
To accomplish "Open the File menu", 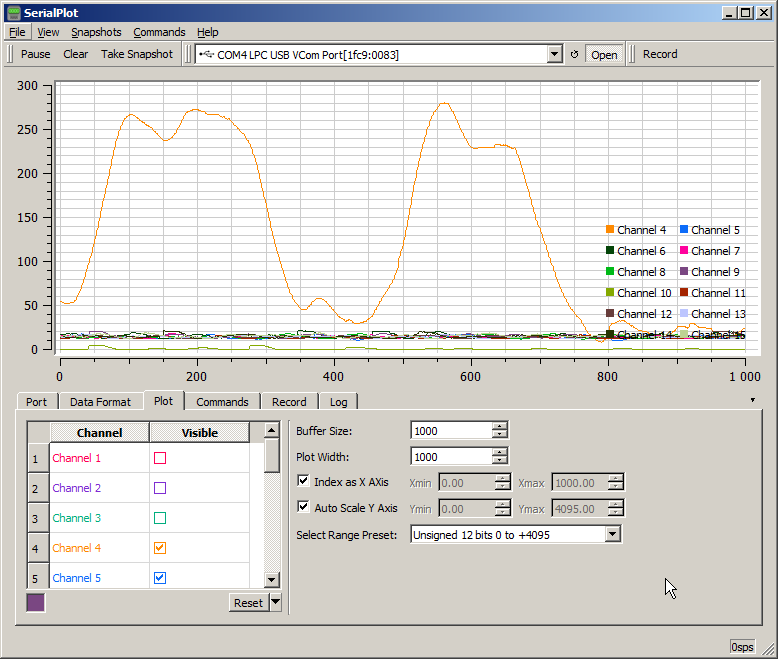I will pyautogui.click(x=17, y=32).
